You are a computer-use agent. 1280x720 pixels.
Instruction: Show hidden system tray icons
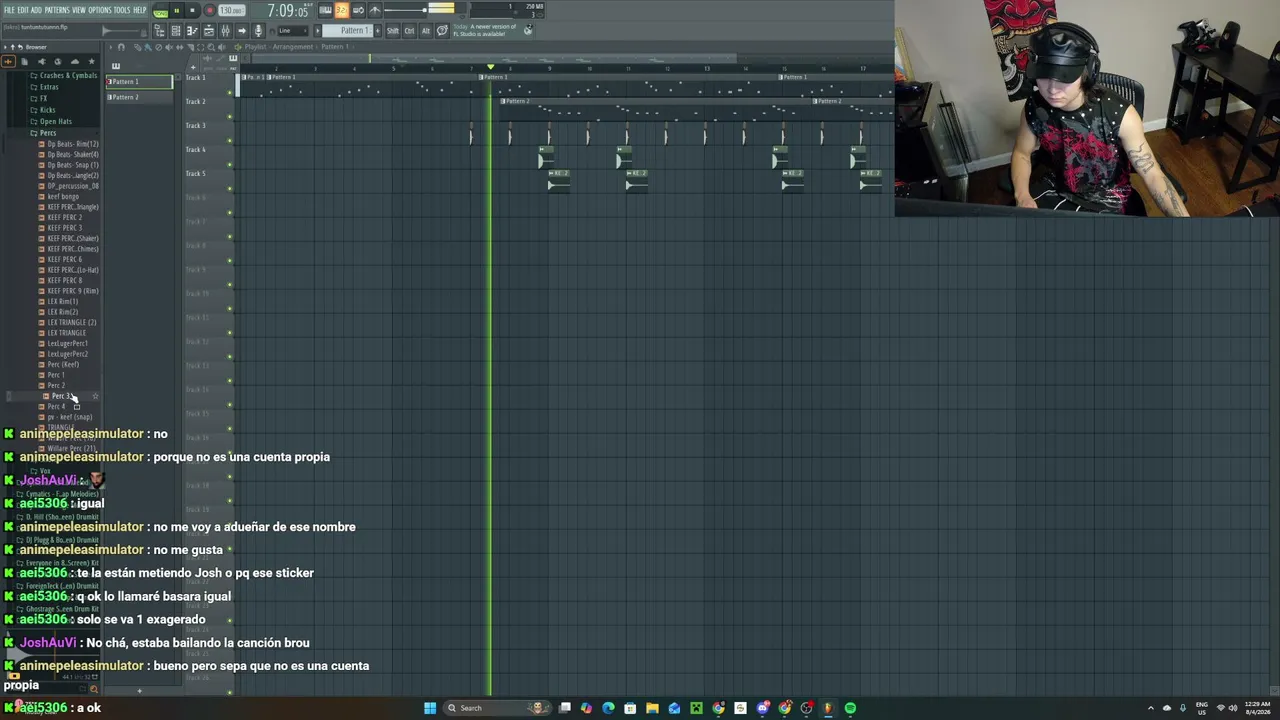(1150, 708)
